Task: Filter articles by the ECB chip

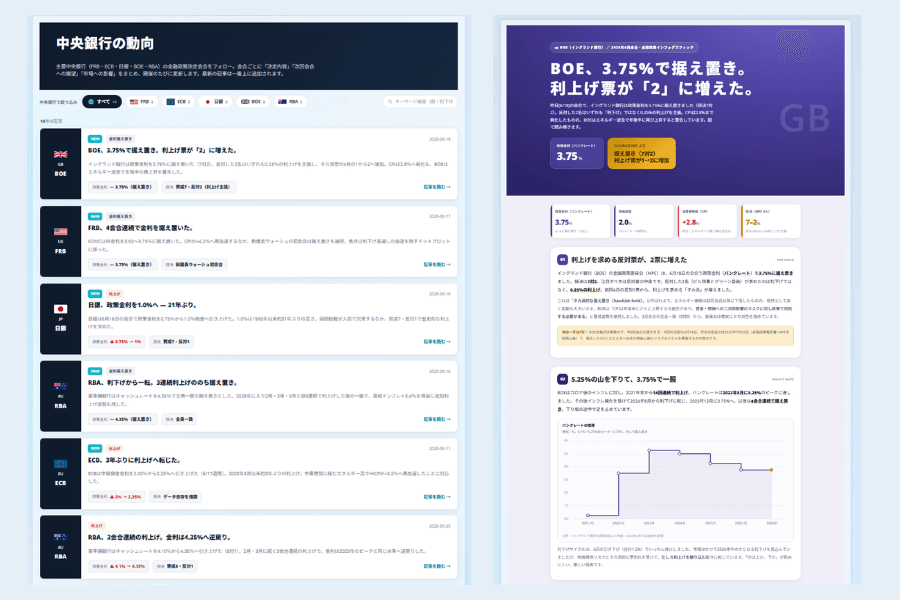Action: [178, 102]
